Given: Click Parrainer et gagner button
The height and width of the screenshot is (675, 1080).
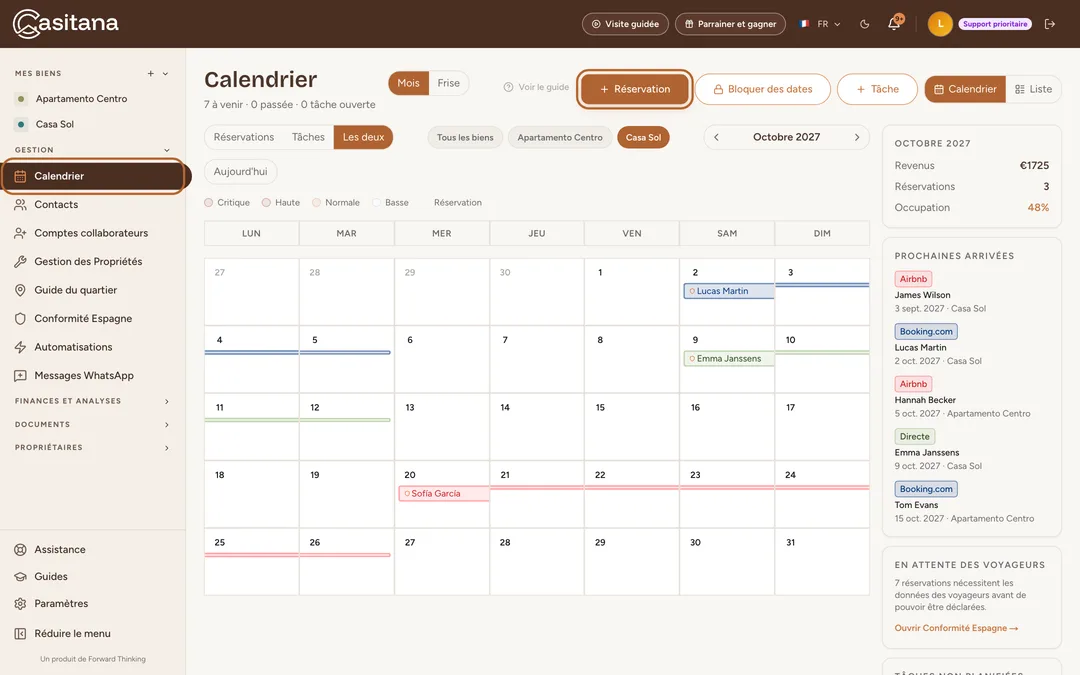Looking at the screenshot, I should 730,24.
